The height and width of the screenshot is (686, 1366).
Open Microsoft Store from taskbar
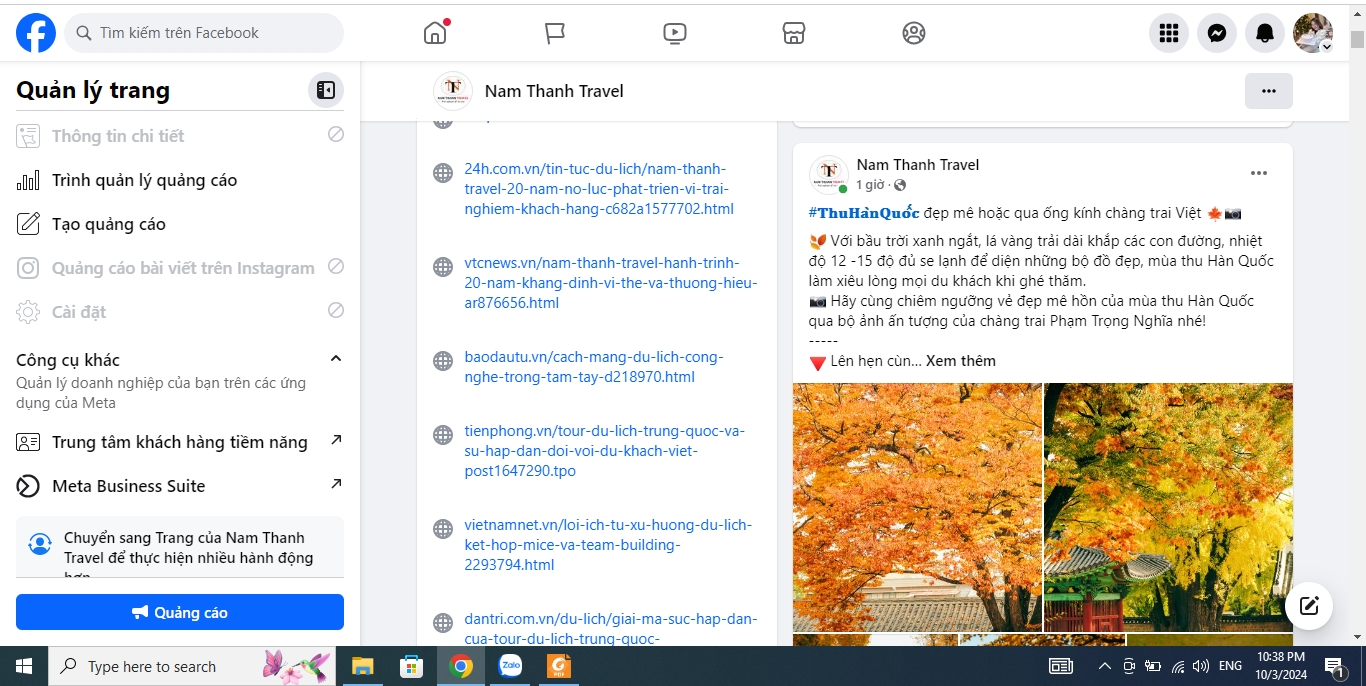(411, 666)
